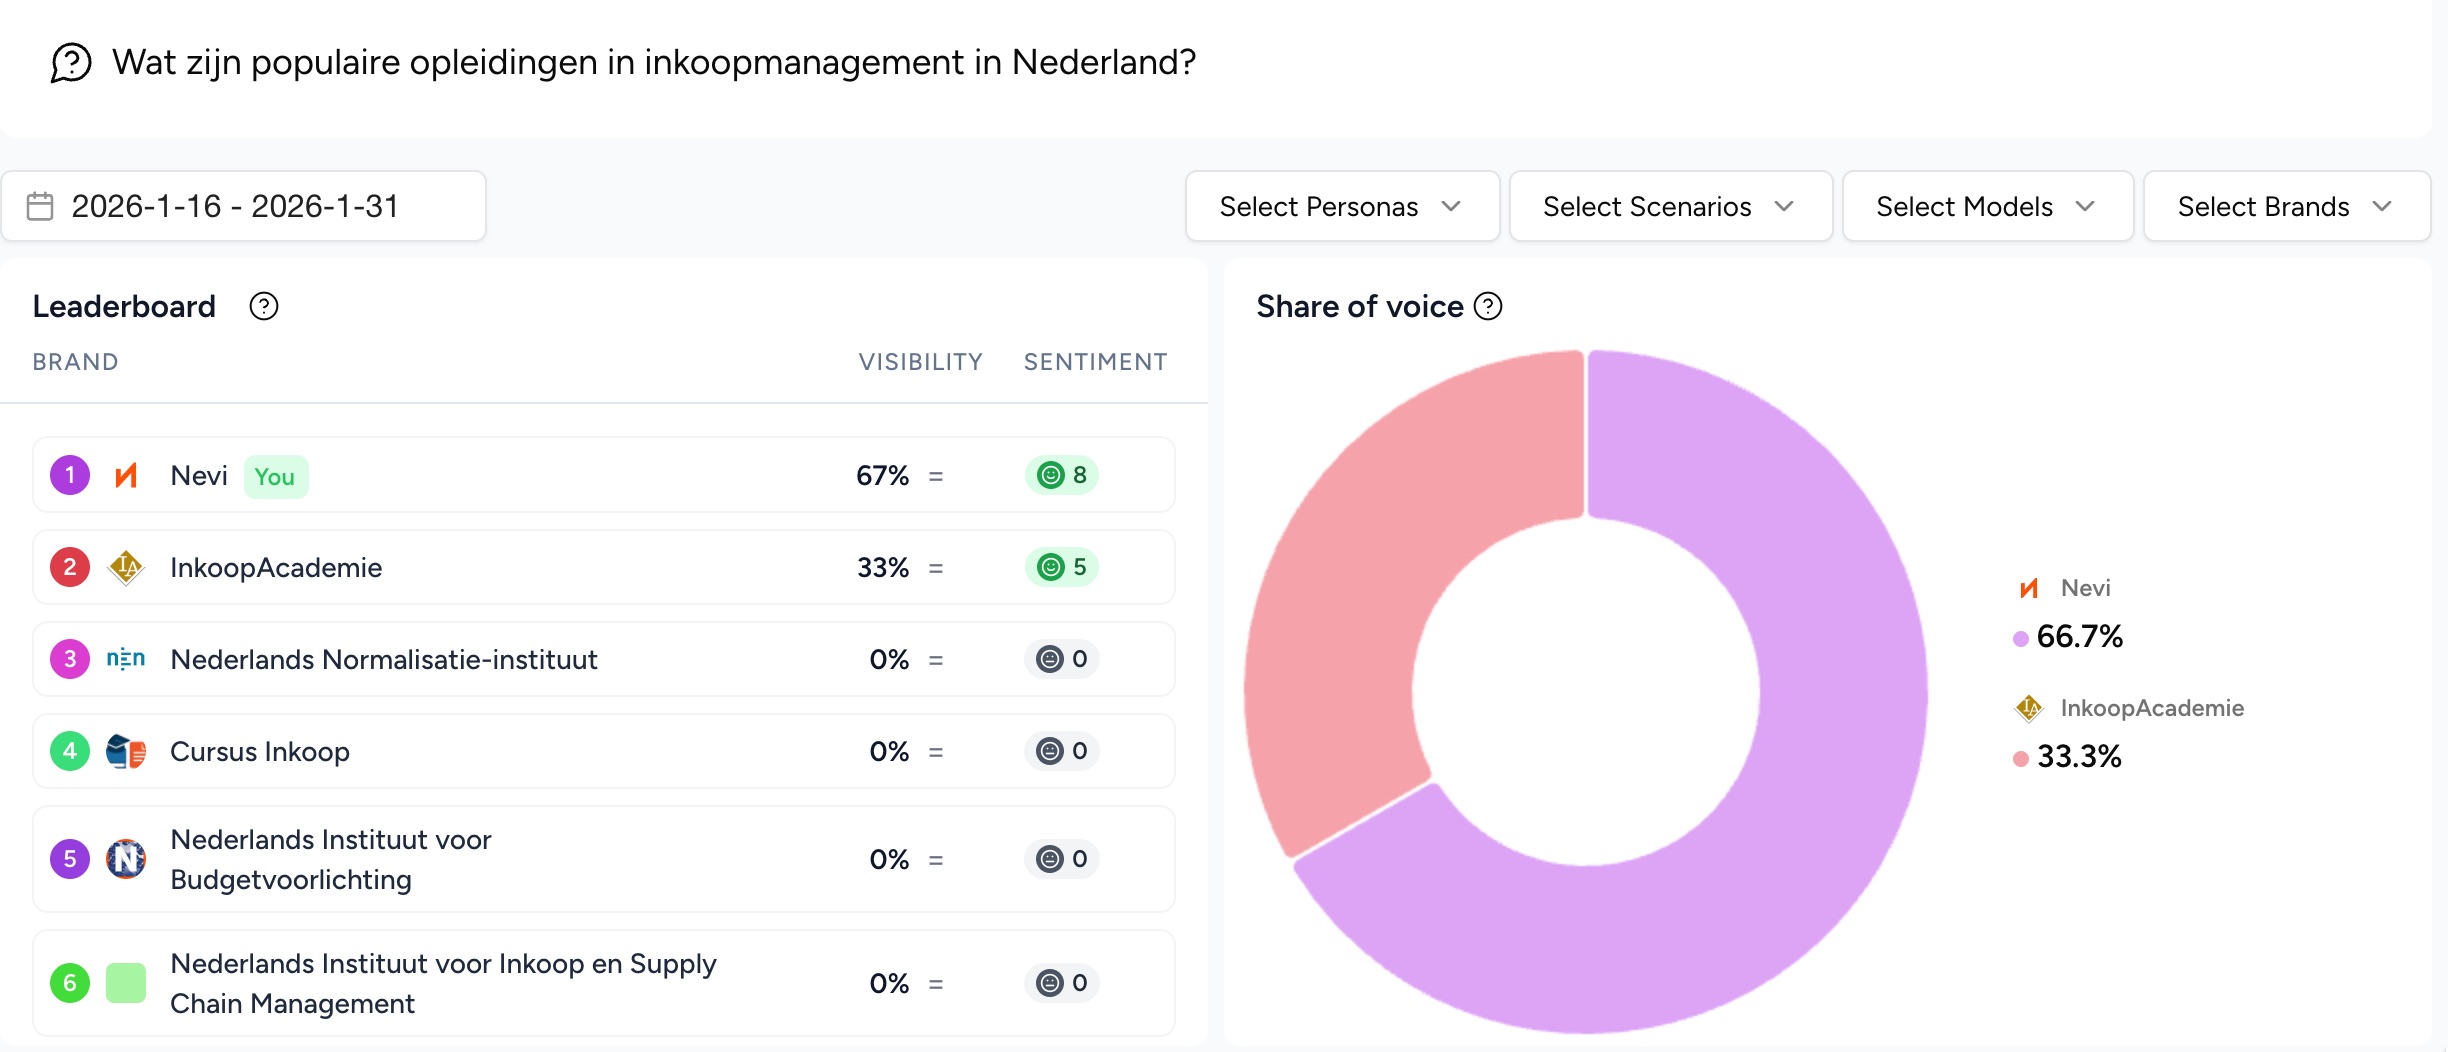Viewport: 2448px width, 1052px height.
Task: Click the InkoopAcademie logo icon
Action: 126,567
